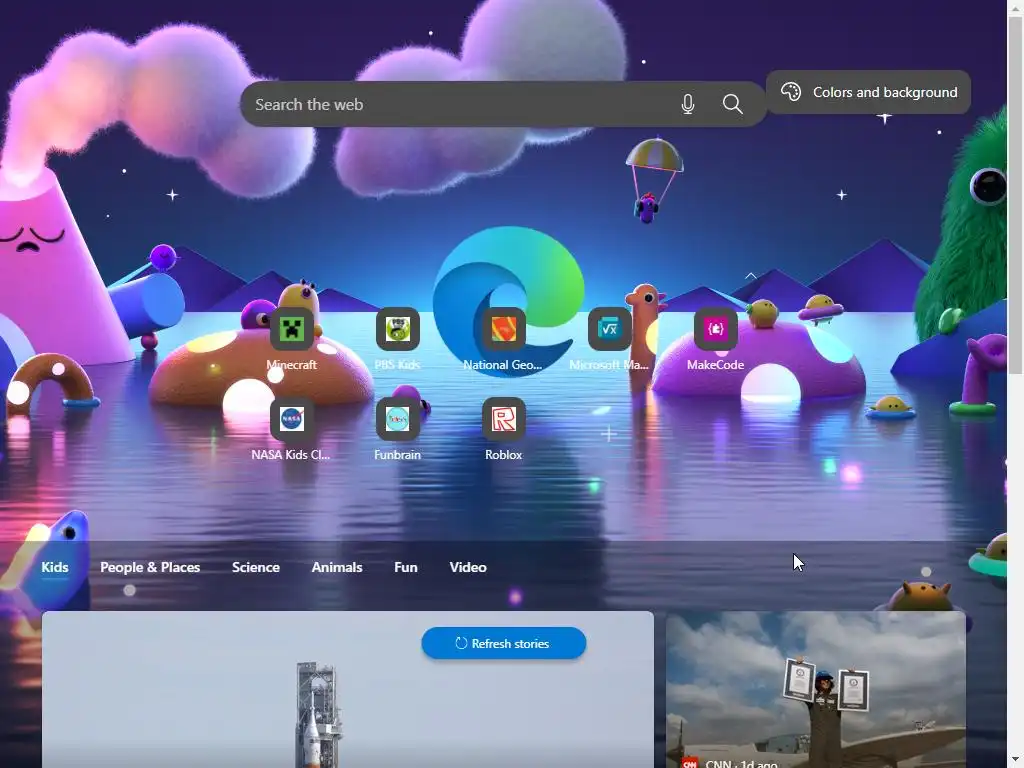Click the palette icon beside Colors and background
The image size is (1024, 768).
(791, 92)
